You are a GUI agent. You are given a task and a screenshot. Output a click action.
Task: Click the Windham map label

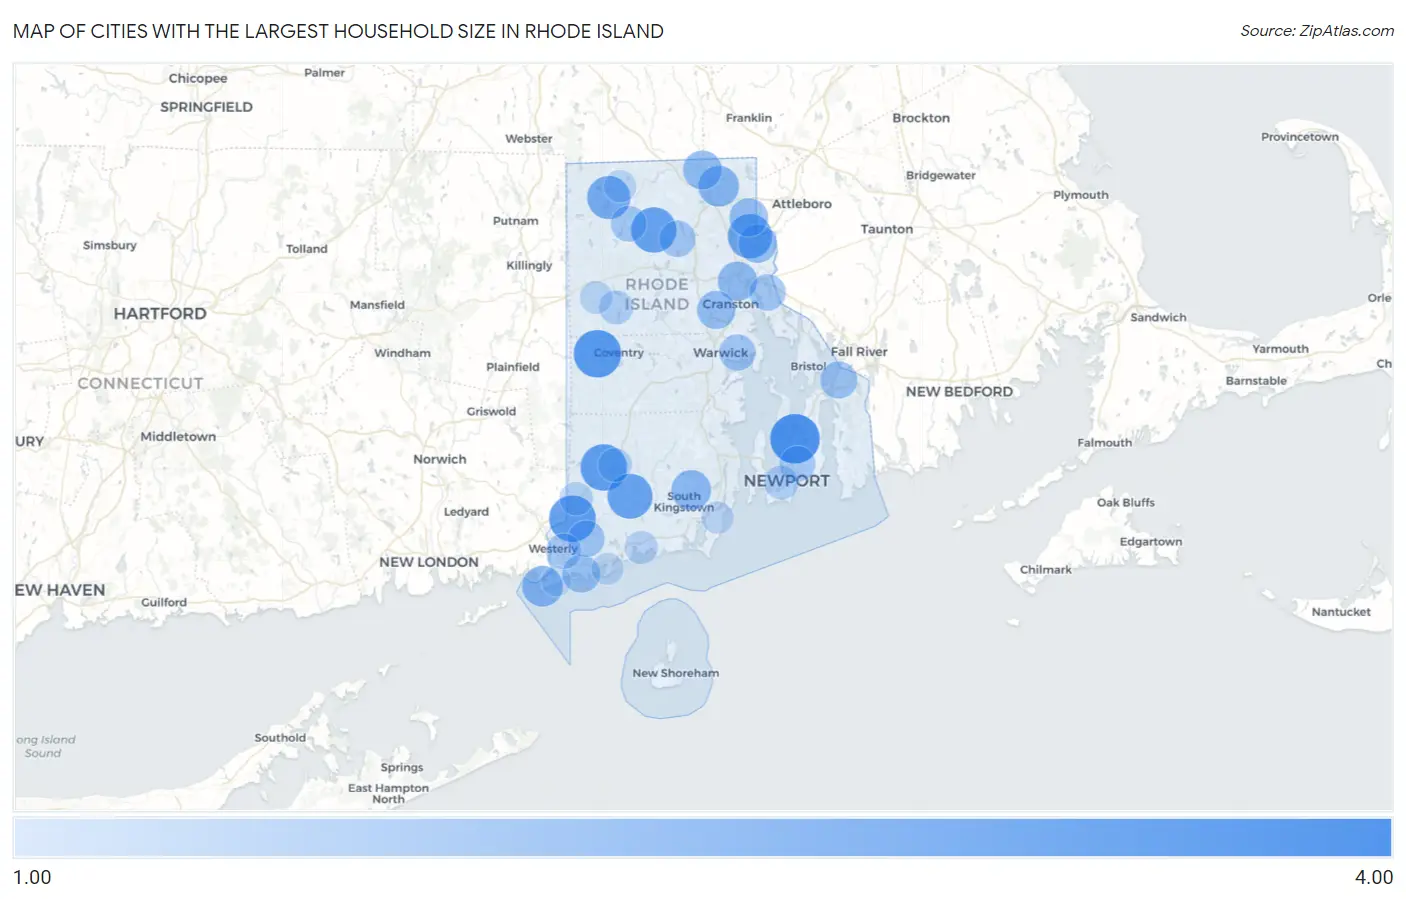pos(402,353)
